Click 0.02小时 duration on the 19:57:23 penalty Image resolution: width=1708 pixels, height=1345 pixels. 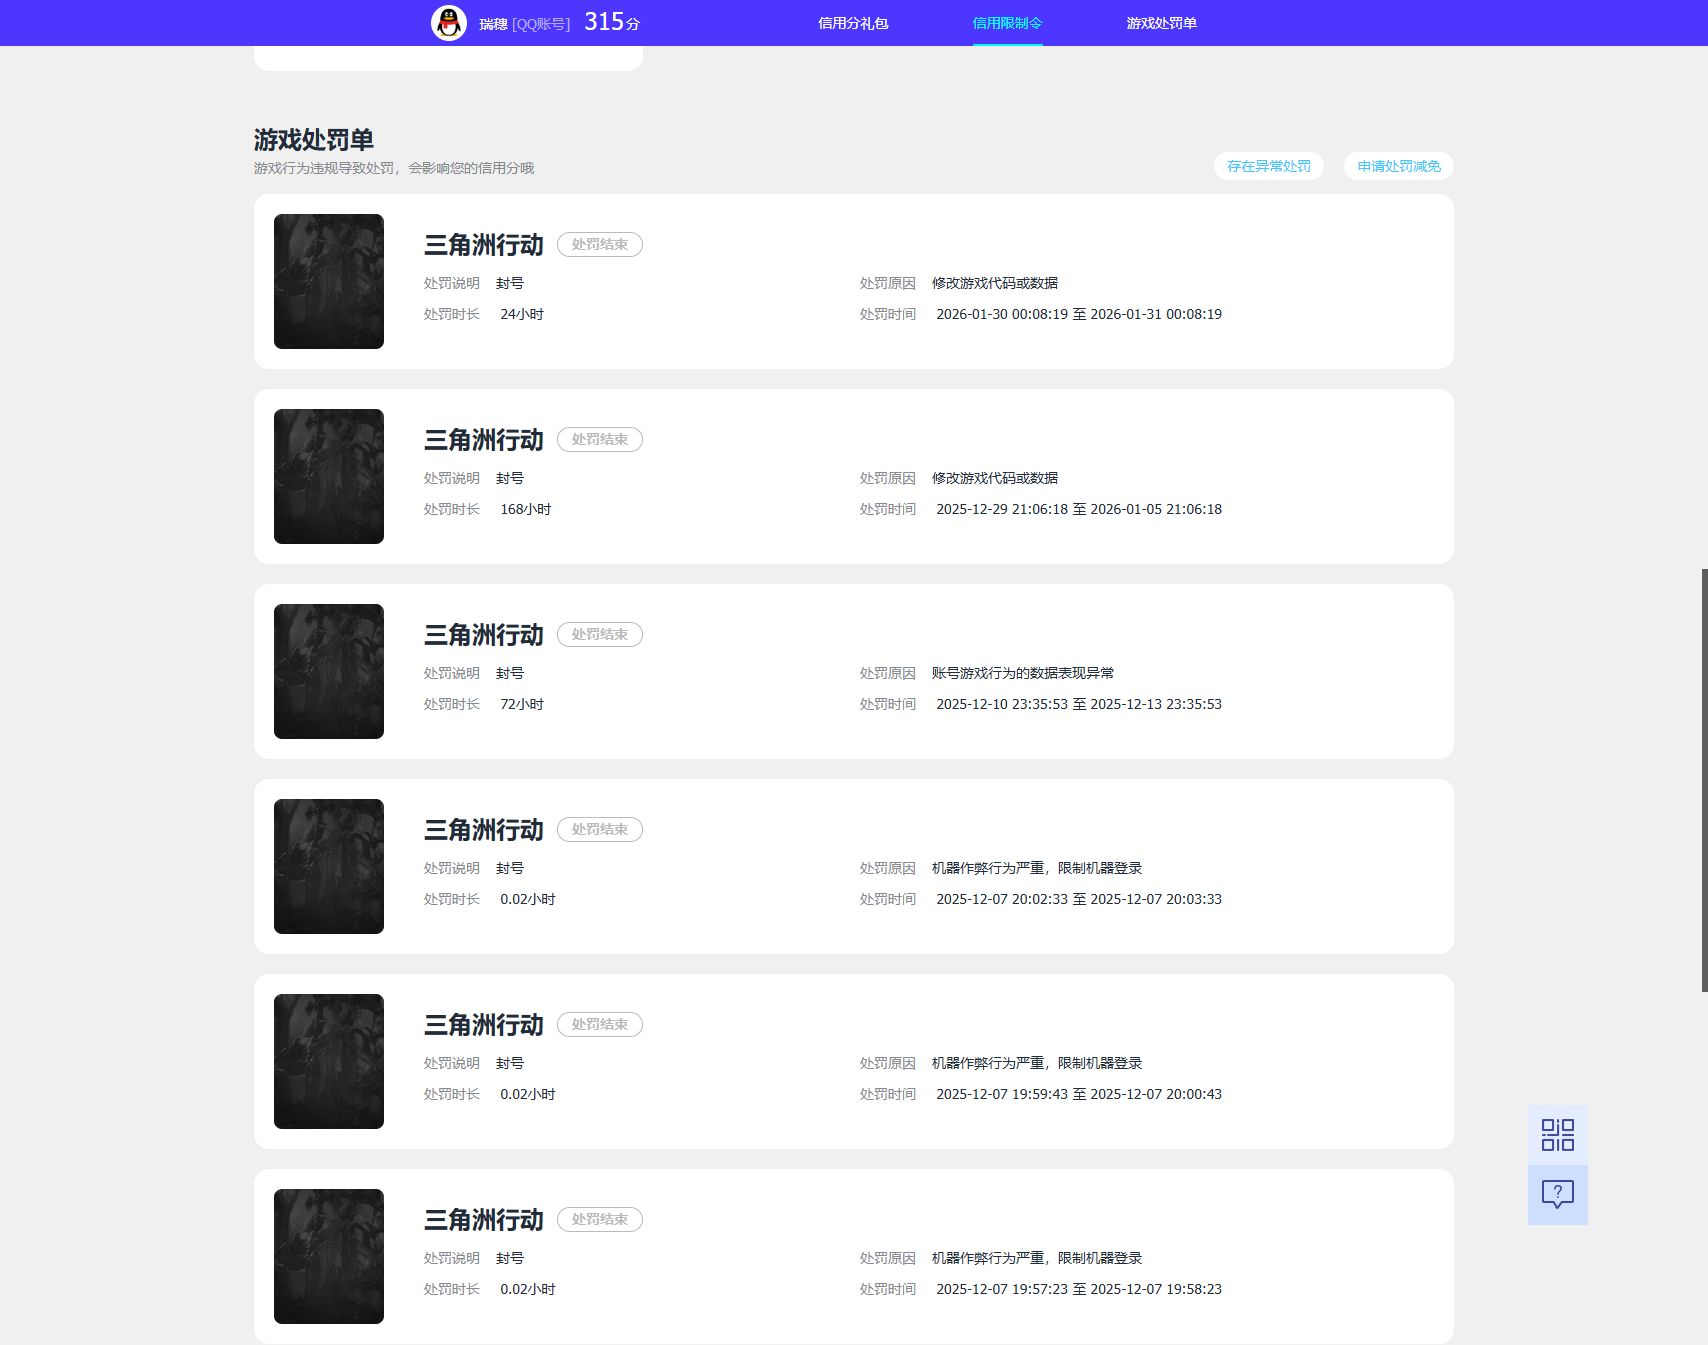(x=528, y=1289)
